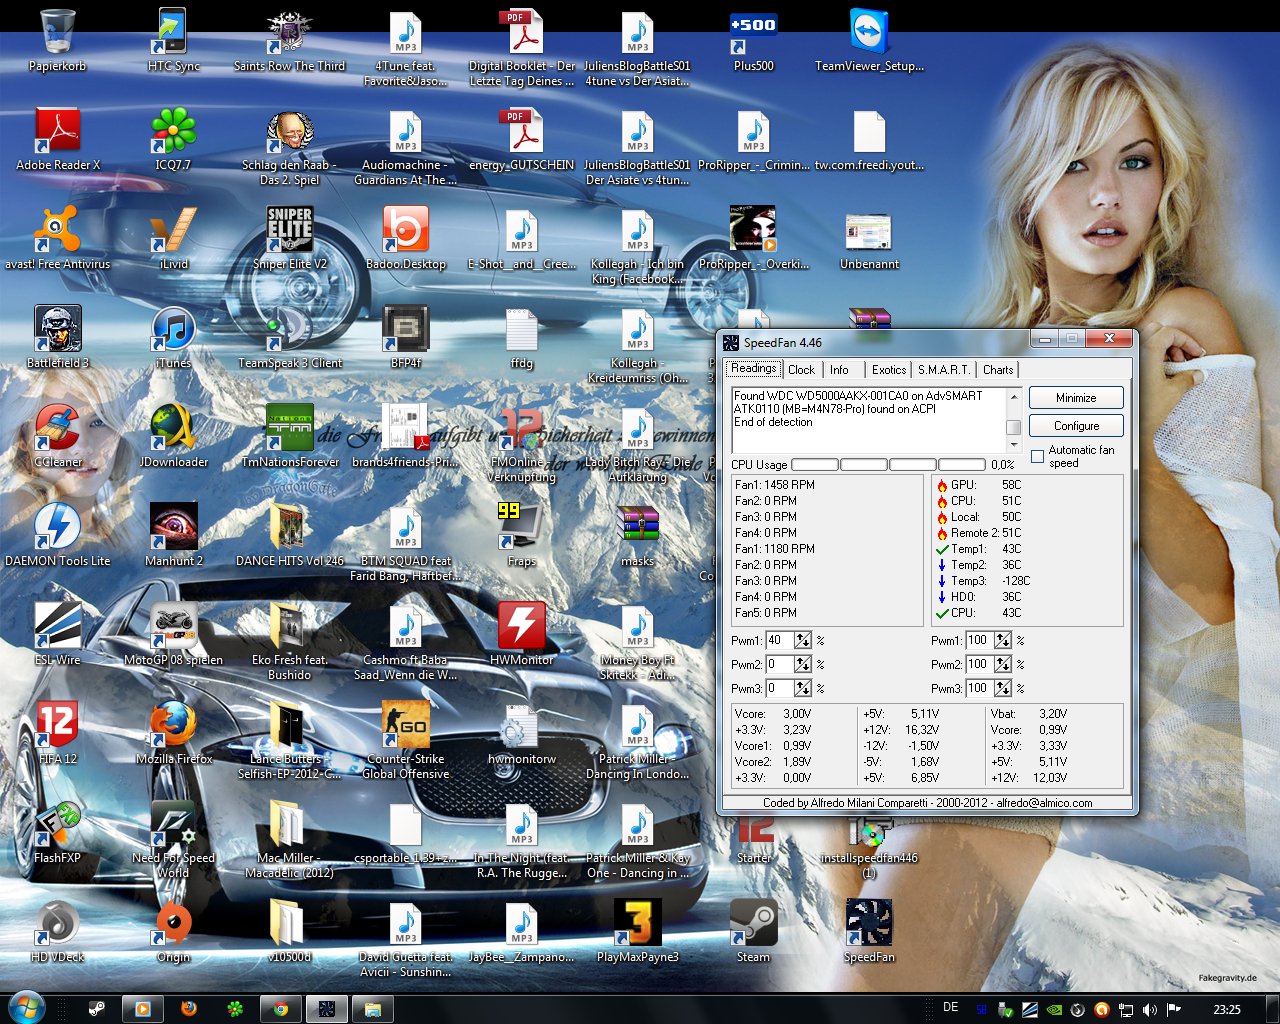Switch to the Clock tab in SpeedFan
Screen dimensions: 1280x1024
pos(802,369)
